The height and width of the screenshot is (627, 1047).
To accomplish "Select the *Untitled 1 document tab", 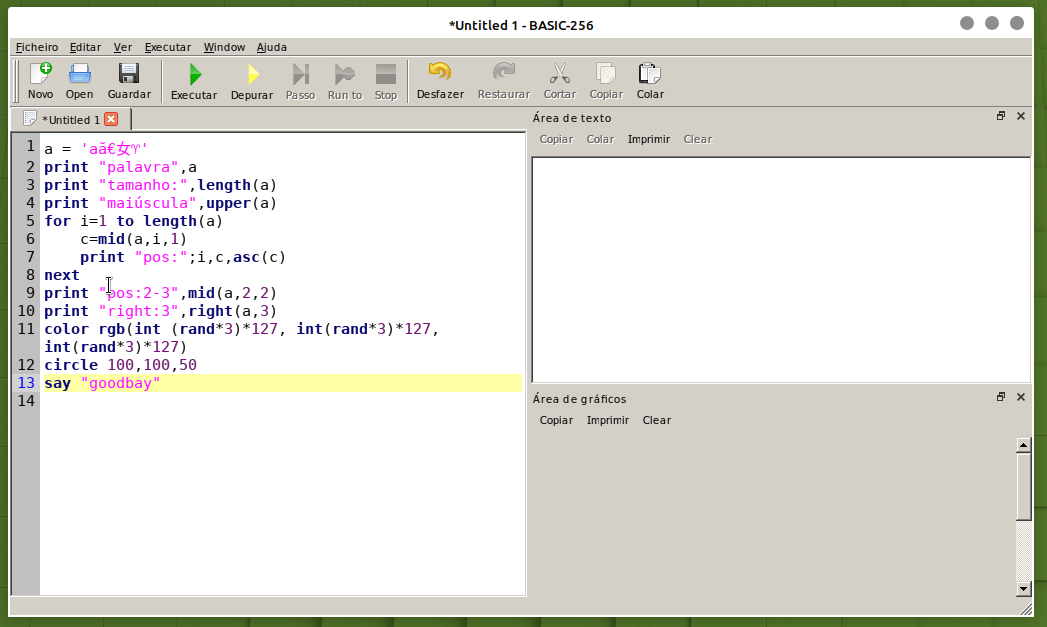I will pos(71,120).
